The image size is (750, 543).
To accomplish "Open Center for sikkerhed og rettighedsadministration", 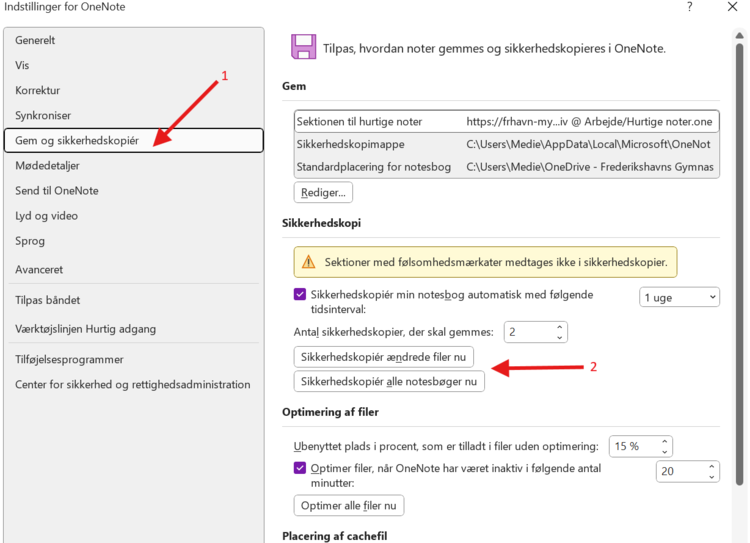I will tap(132, 384).
